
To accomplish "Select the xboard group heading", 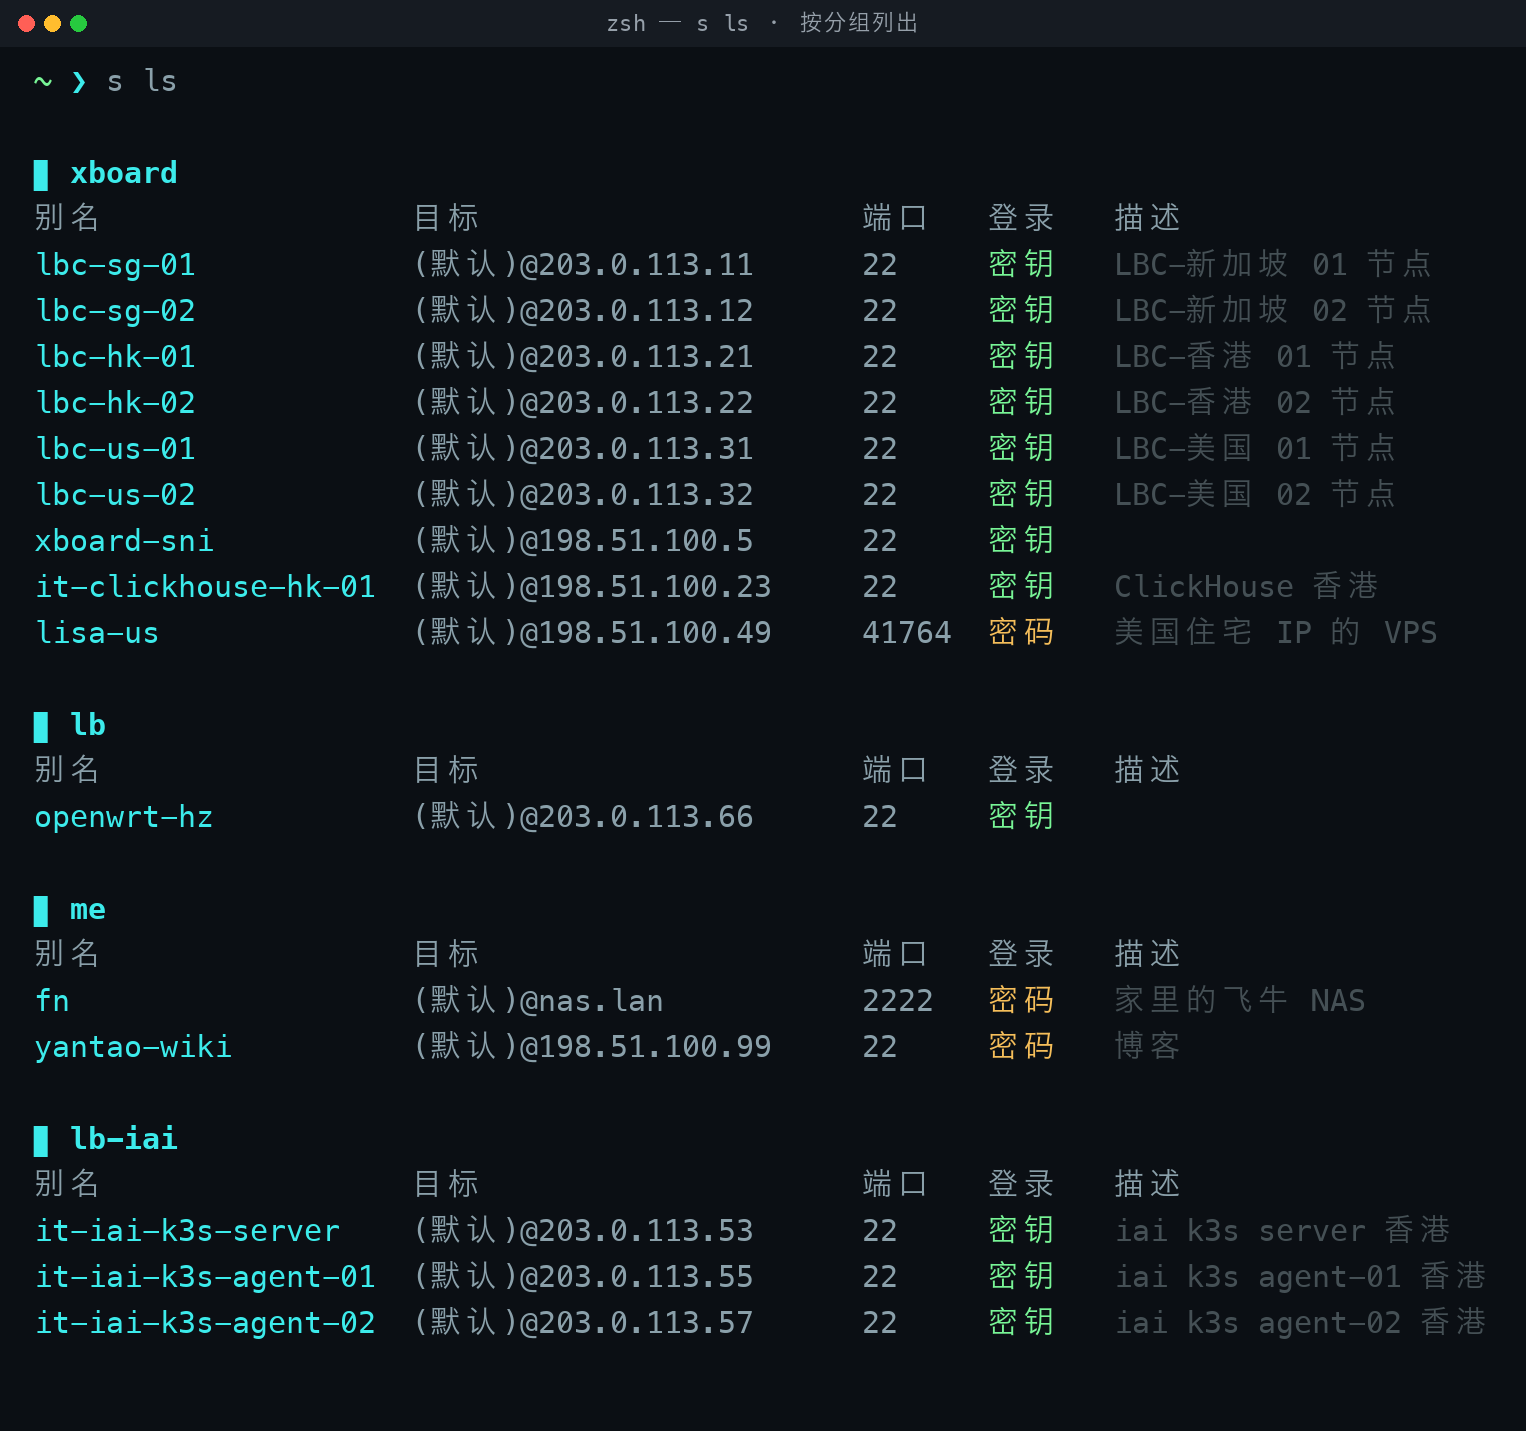I will pos(124,173).
